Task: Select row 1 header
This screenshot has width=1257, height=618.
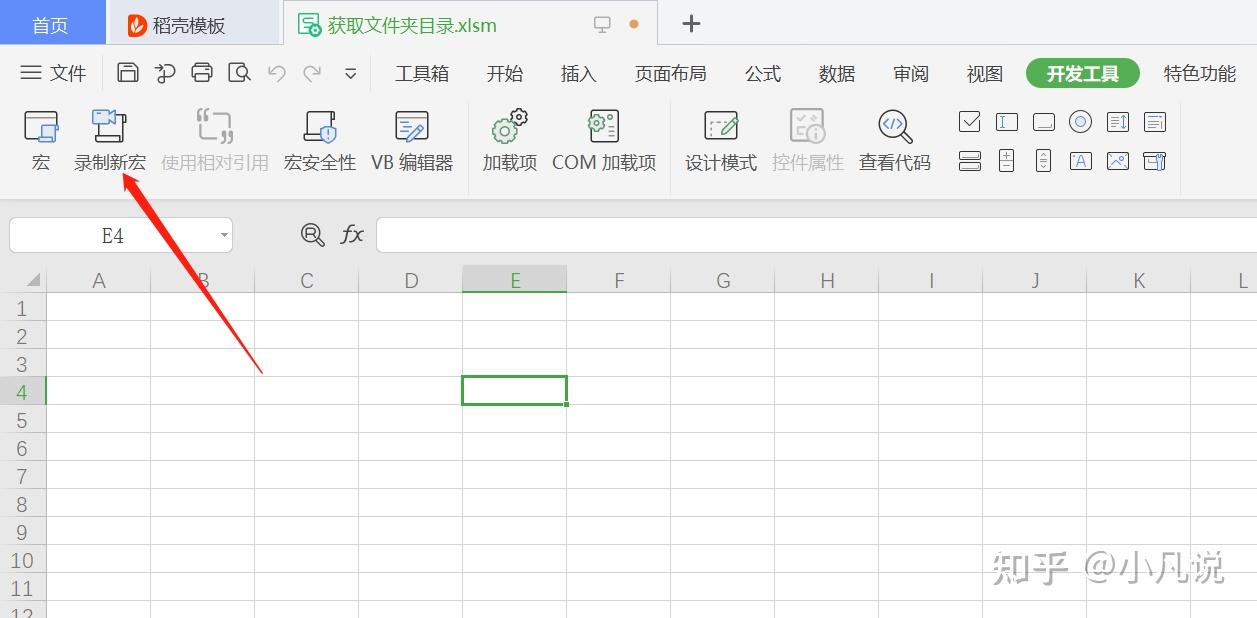Action: (x=22, y=308)
